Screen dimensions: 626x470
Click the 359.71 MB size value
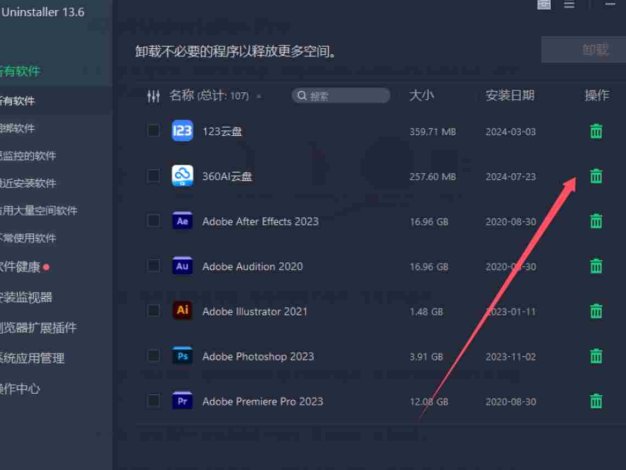[433, 132]
